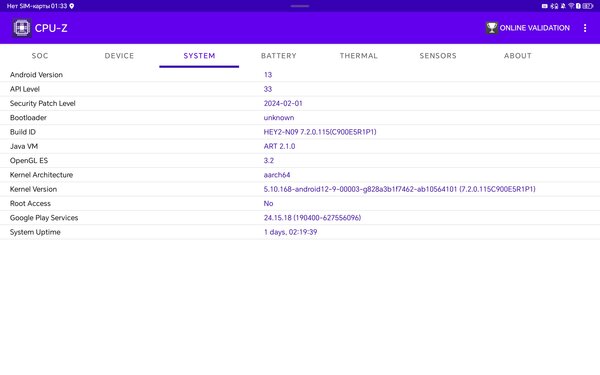Go to the ABOUT tab
This screenshot has height=375, width=600.
[x=518, y=56]
